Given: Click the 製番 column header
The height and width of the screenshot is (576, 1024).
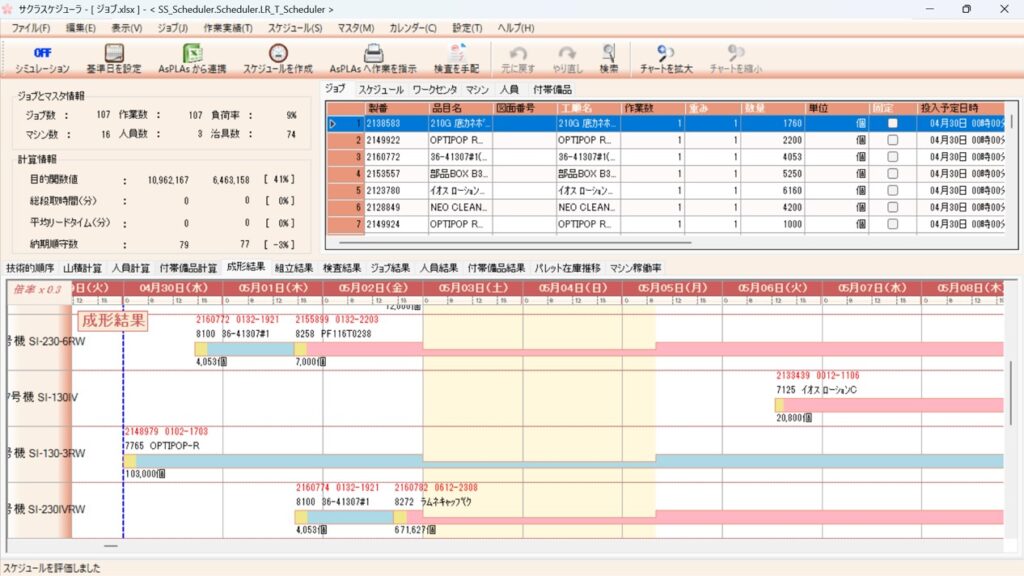Looking at the screenshot, I should (x=378, y=107).
